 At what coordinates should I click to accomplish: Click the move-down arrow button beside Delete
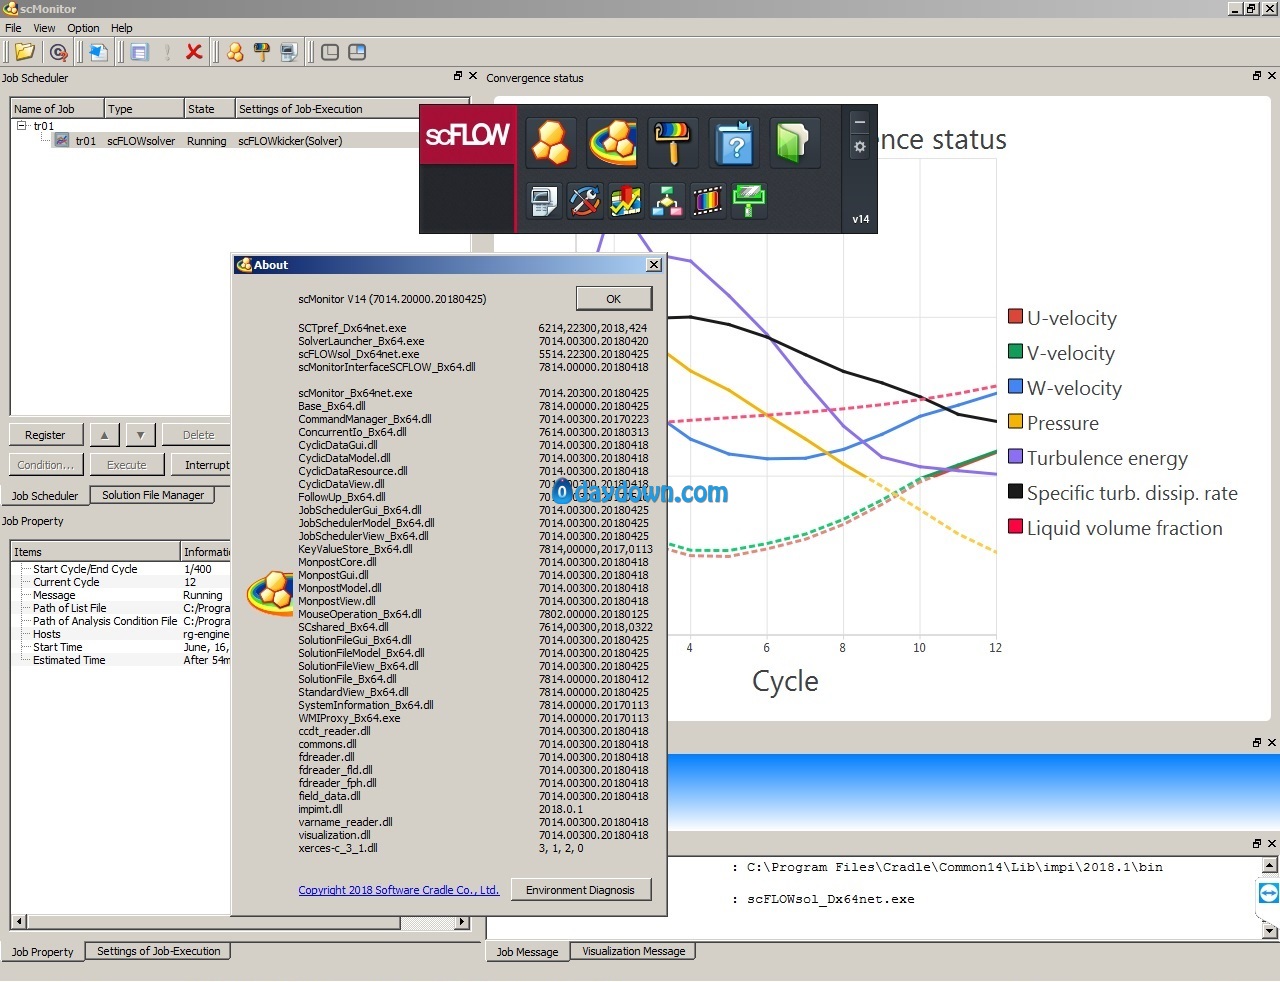coord(141,435)
